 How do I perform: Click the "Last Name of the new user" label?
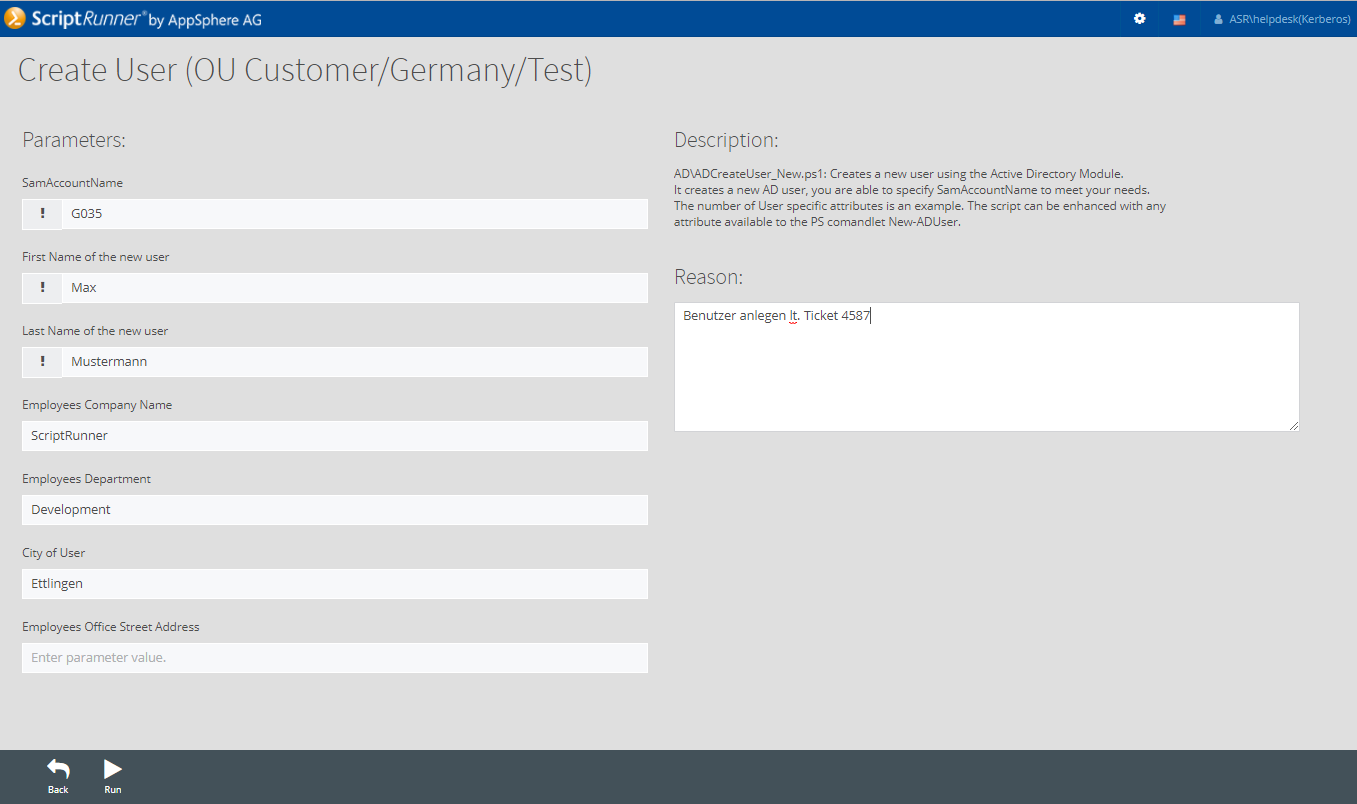coord(95,331)
